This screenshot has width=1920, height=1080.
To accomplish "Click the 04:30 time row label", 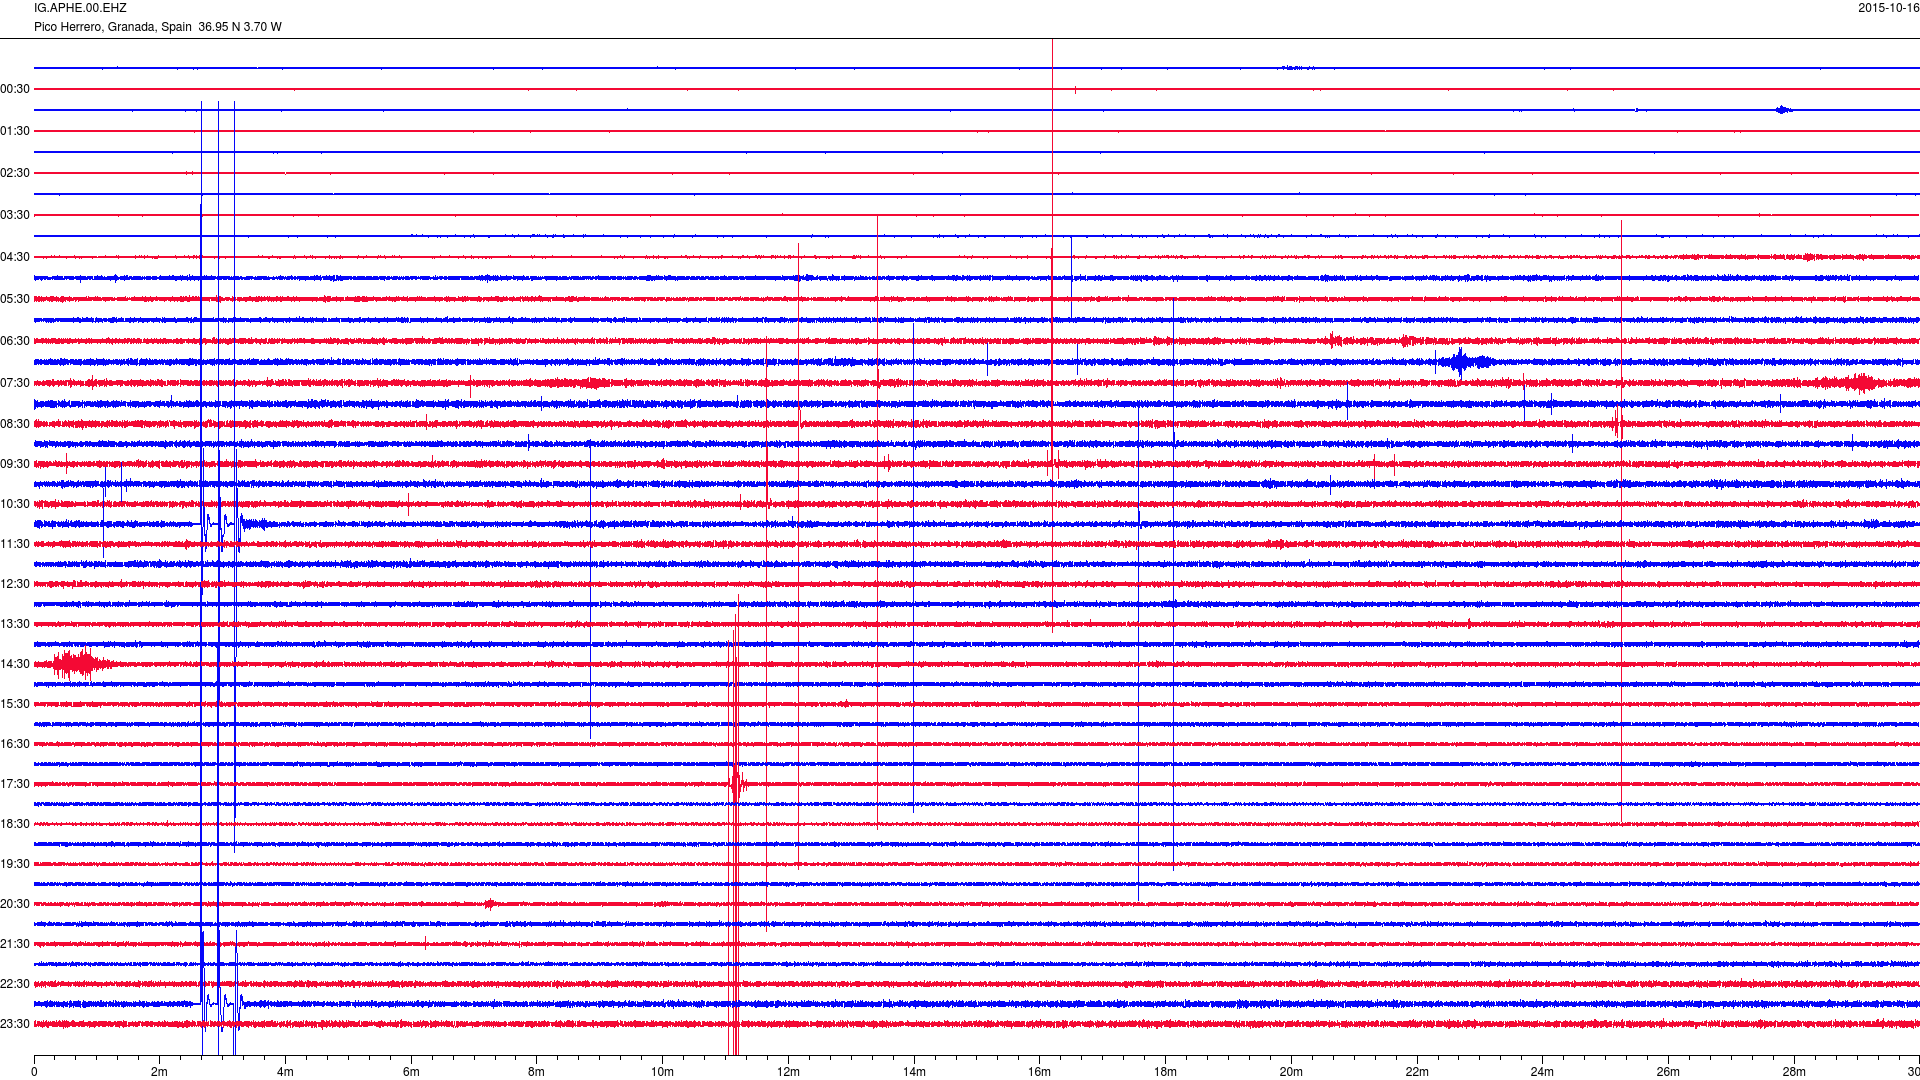I will point(15,257).
